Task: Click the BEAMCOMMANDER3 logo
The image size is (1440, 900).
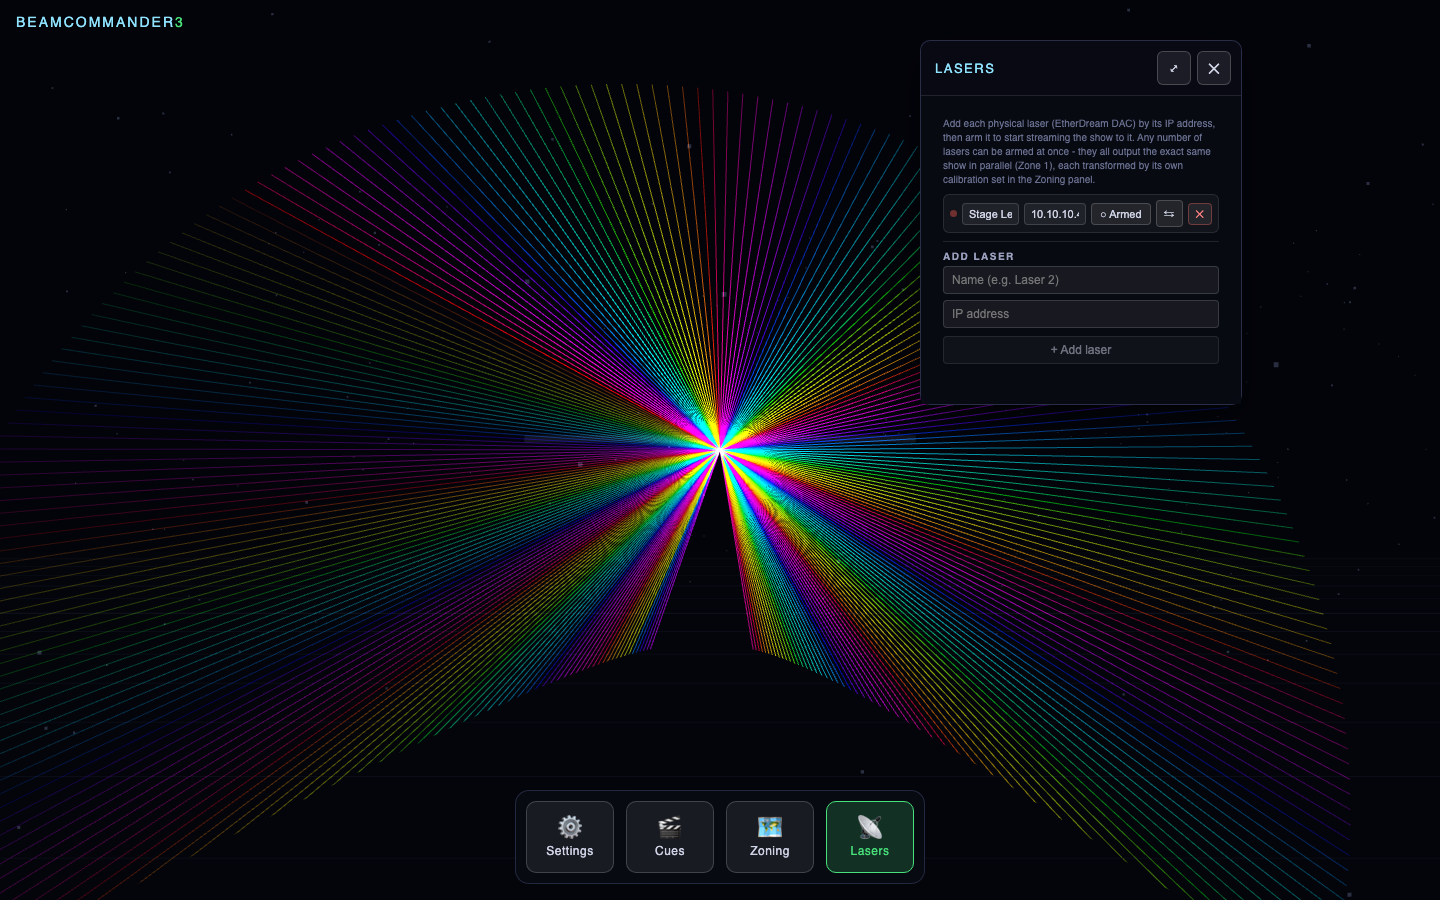Action: (100, 22)
